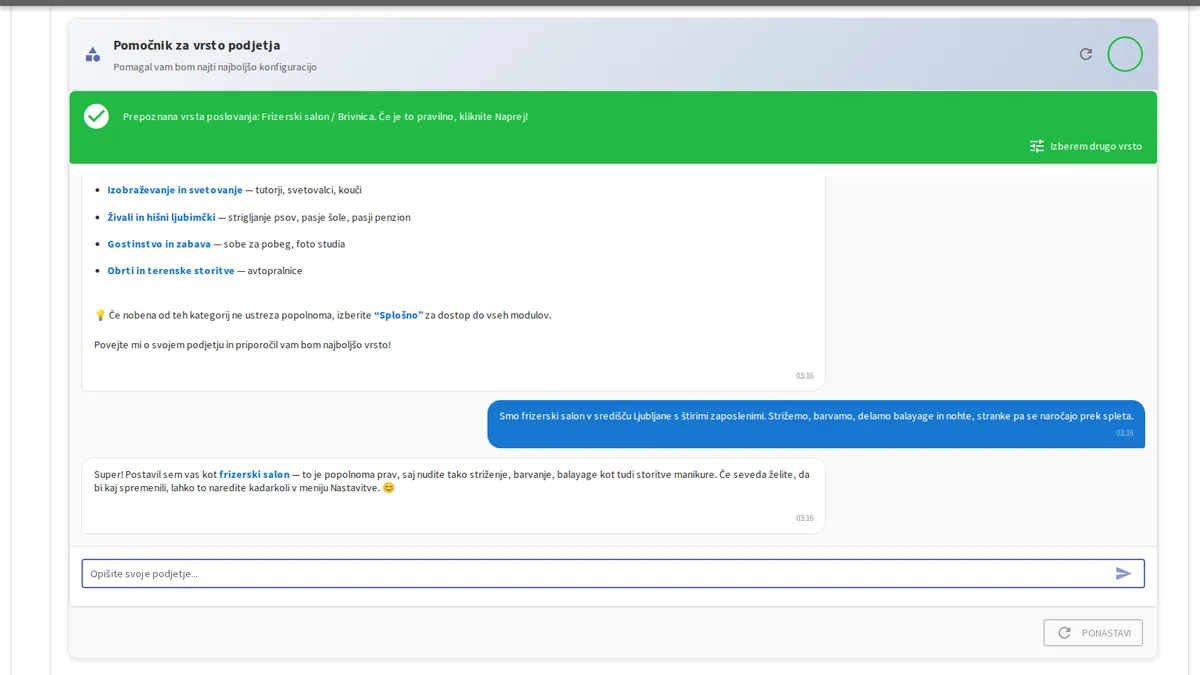Viewport: 1200px width, 675px height.
Task: Click the PONASTAVI button
Action: pos(1093,633)
